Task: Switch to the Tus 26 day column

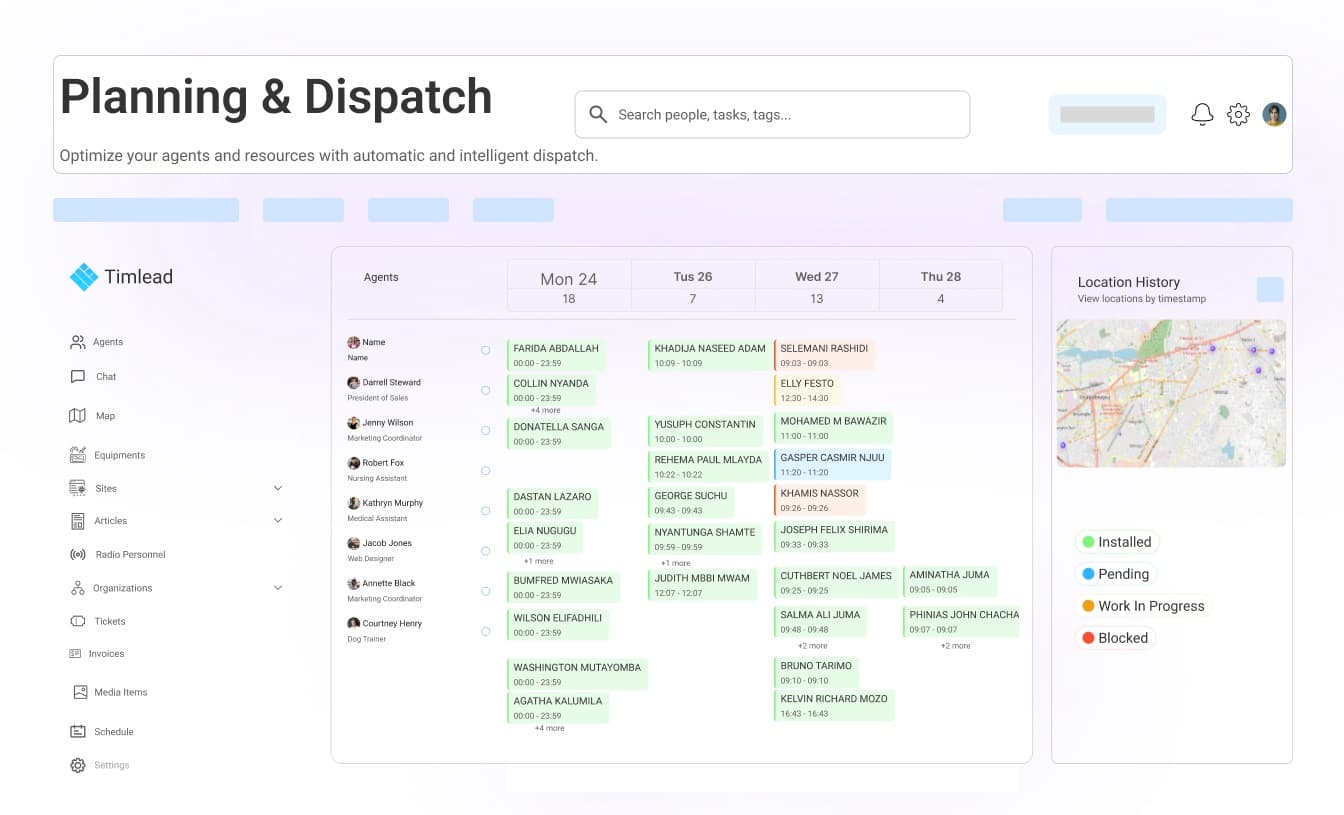Action: (x=692, y=276)
